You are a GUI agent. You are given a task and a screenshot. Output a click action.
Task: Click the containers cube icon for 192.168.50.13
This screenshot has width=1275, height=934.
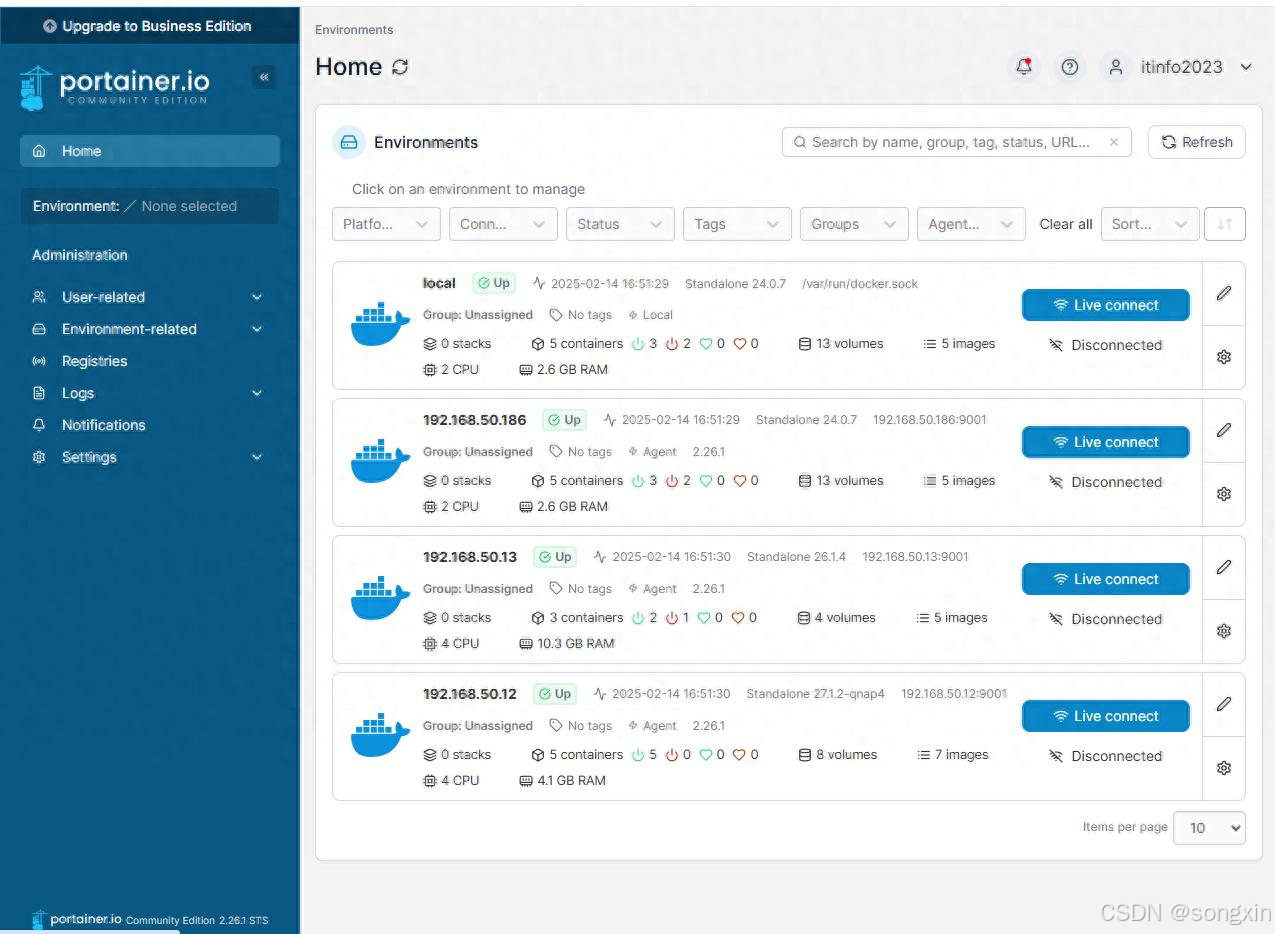coord(538,618)
